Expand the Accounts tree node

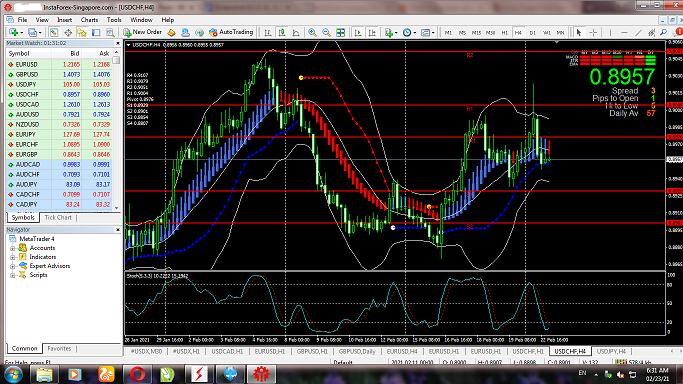(13, 248)
